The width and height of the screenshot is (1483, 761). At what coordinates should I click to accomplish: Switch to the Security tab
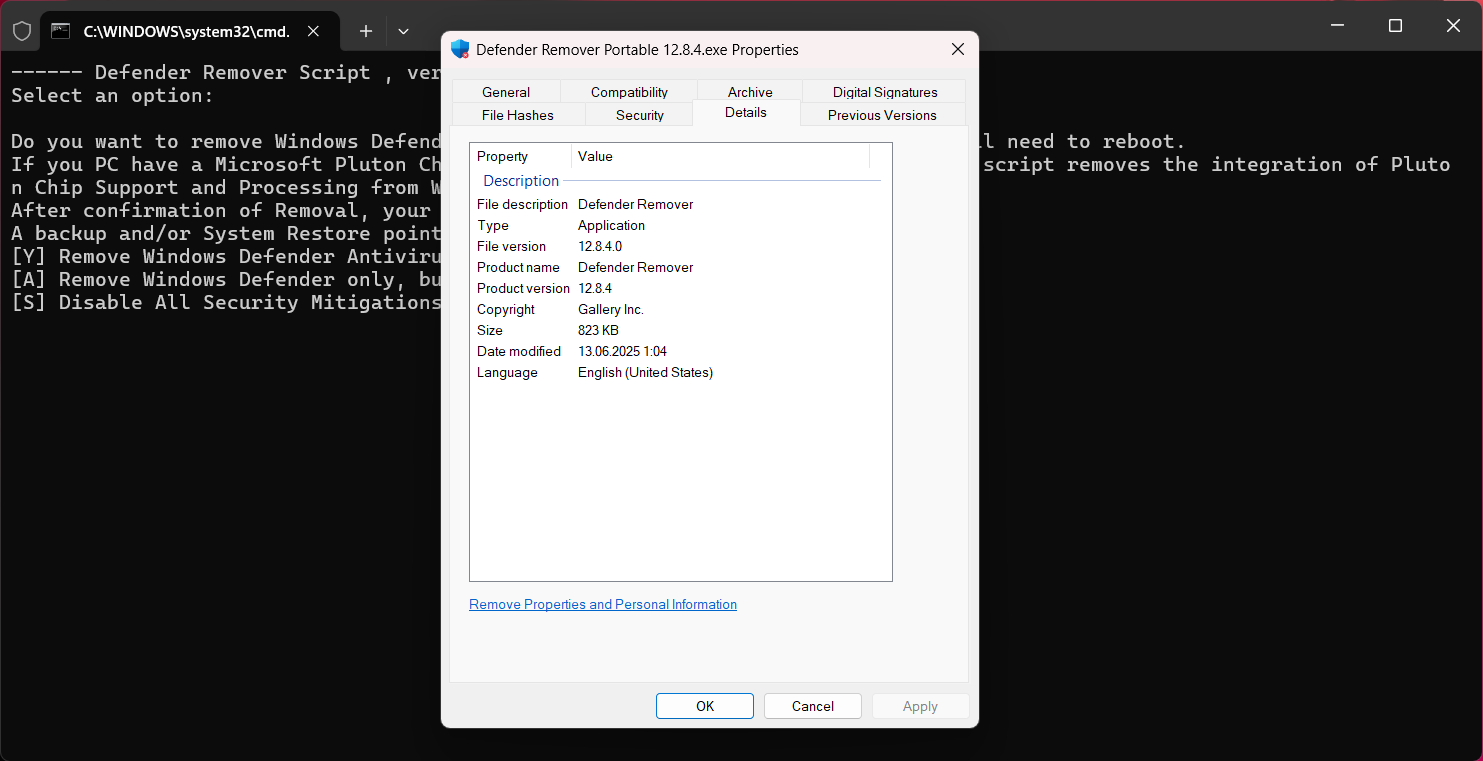click(640, 115)
